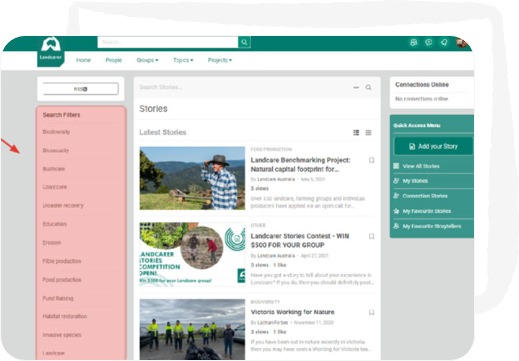The height and width of the screenshot is (361, 519).
Task: Go to the Home page
Action: (83, 60)
